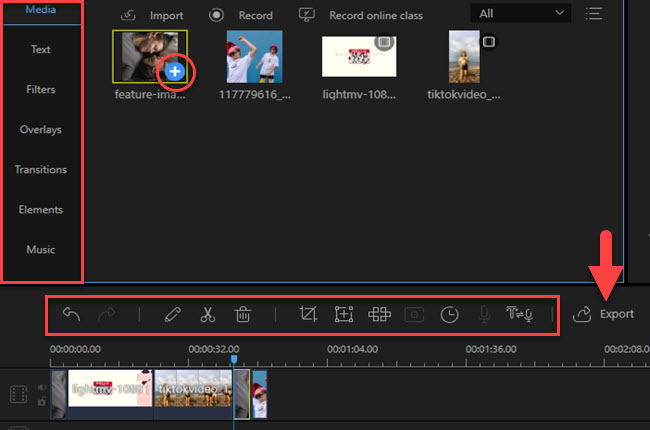Start Record online class
Viewport: 650px width, 430px height.
376,16
